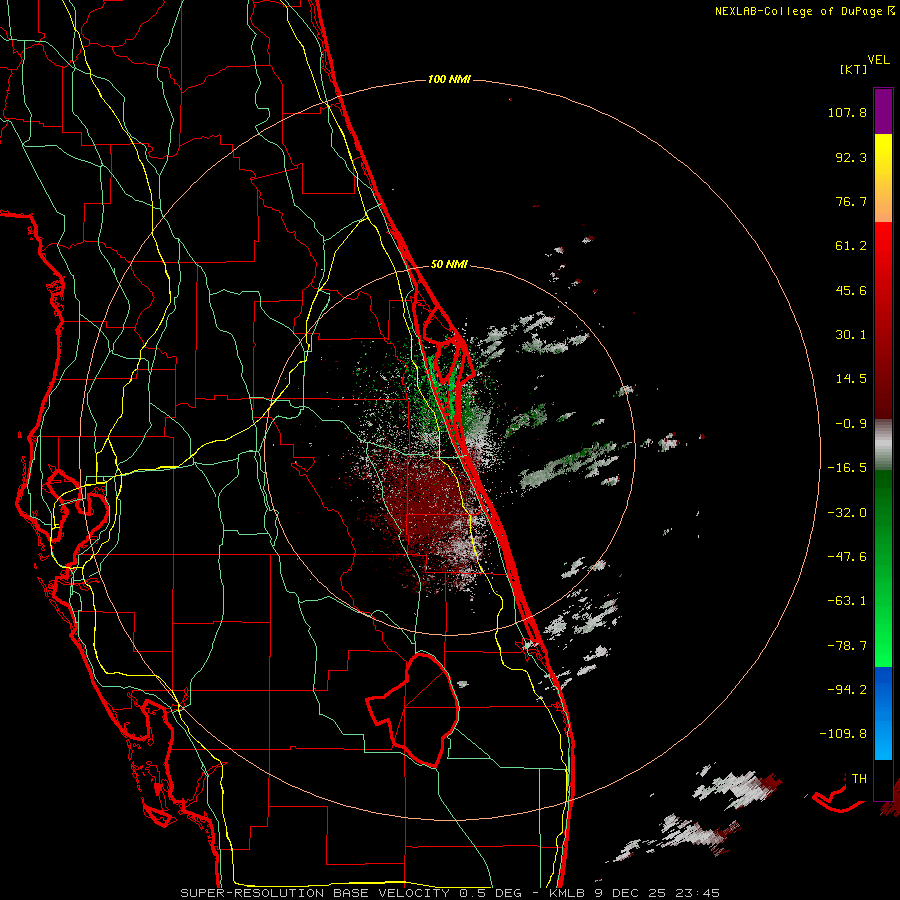Click the 92.3 velocity scale value
This screenshot has width=900, height=900.
[x=851, y=157]
